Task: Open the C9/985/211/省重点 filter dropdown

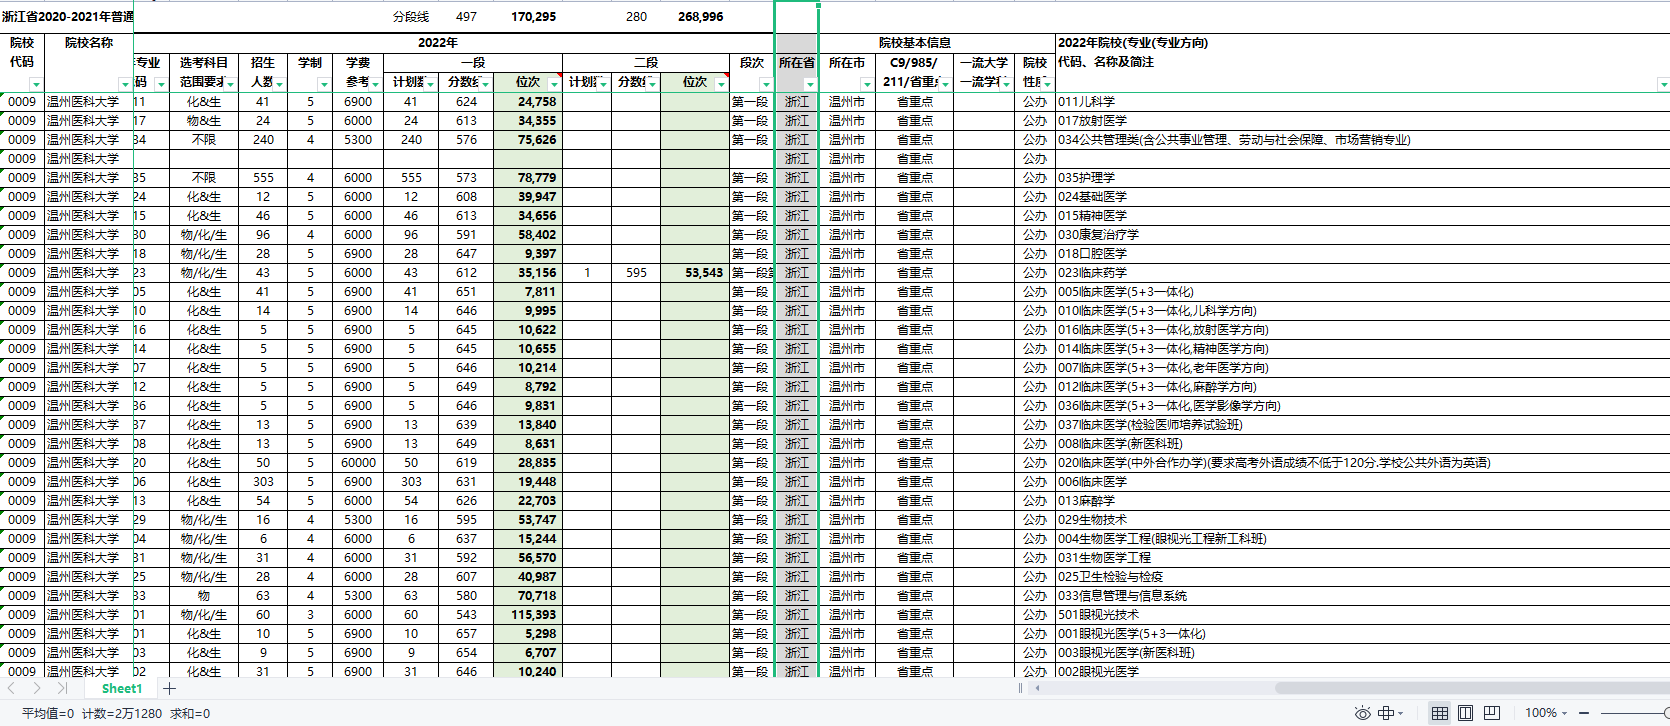Action: point(946,84)
